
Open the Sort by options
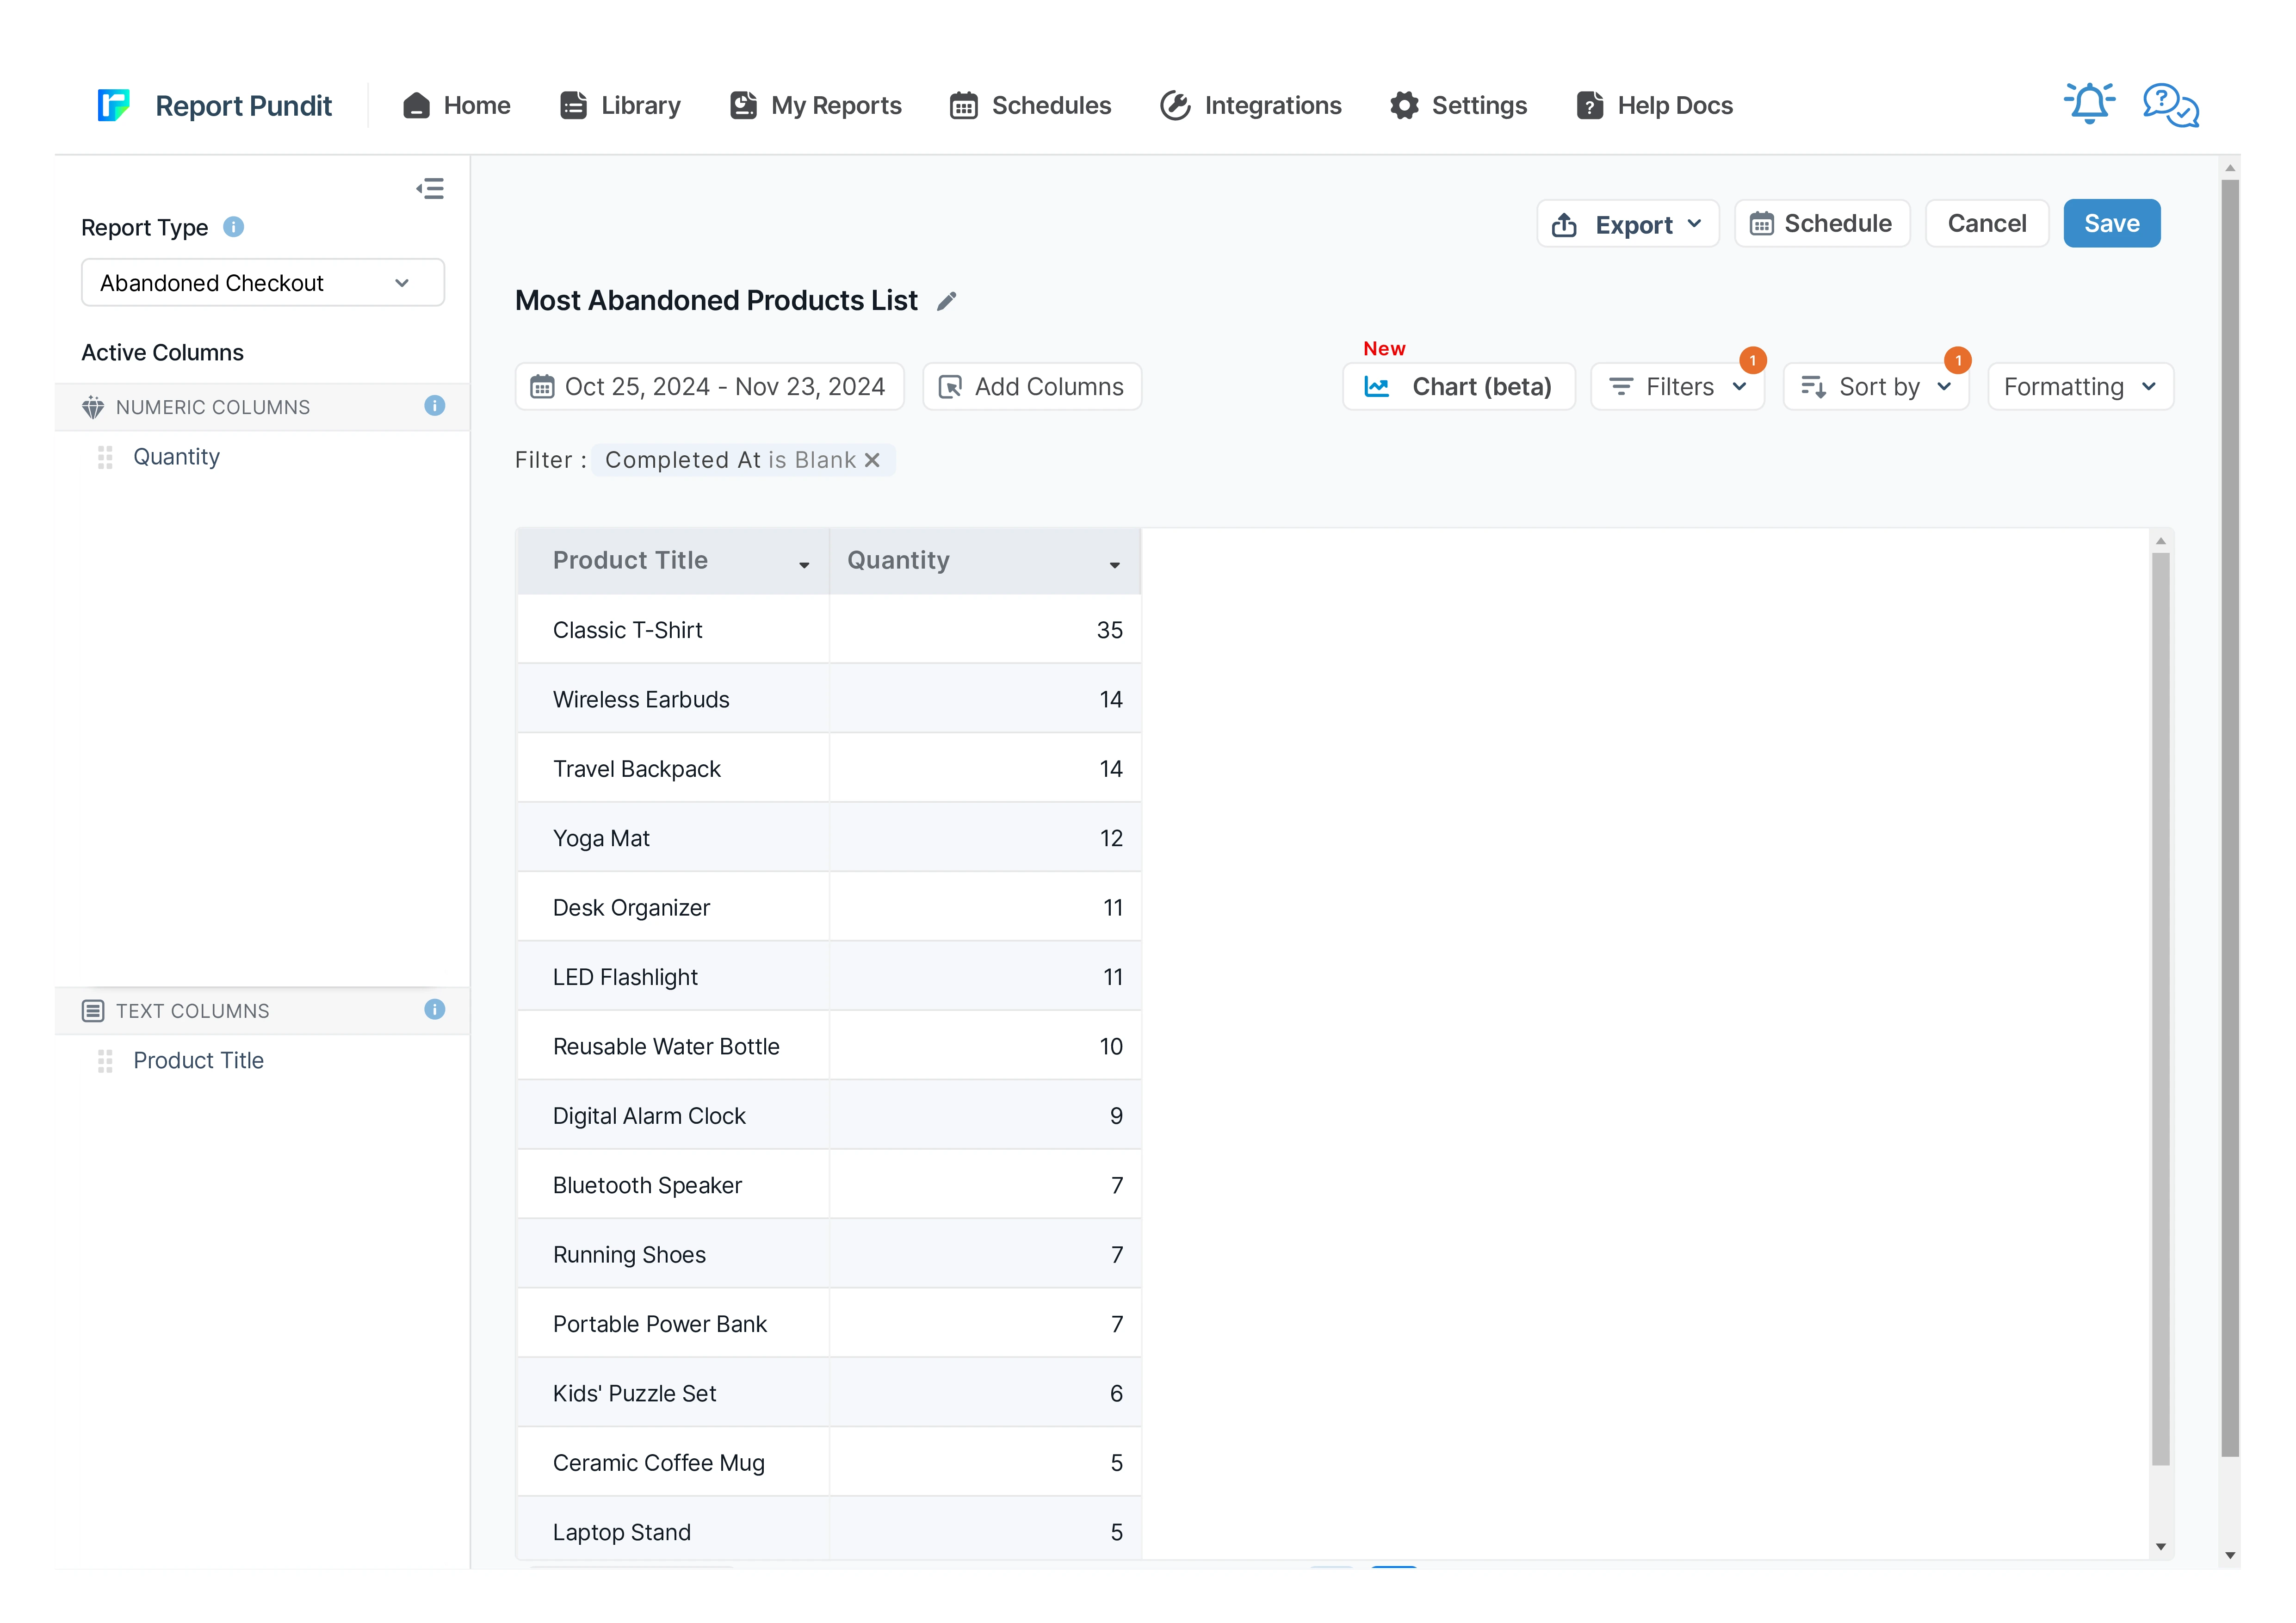1875,387
